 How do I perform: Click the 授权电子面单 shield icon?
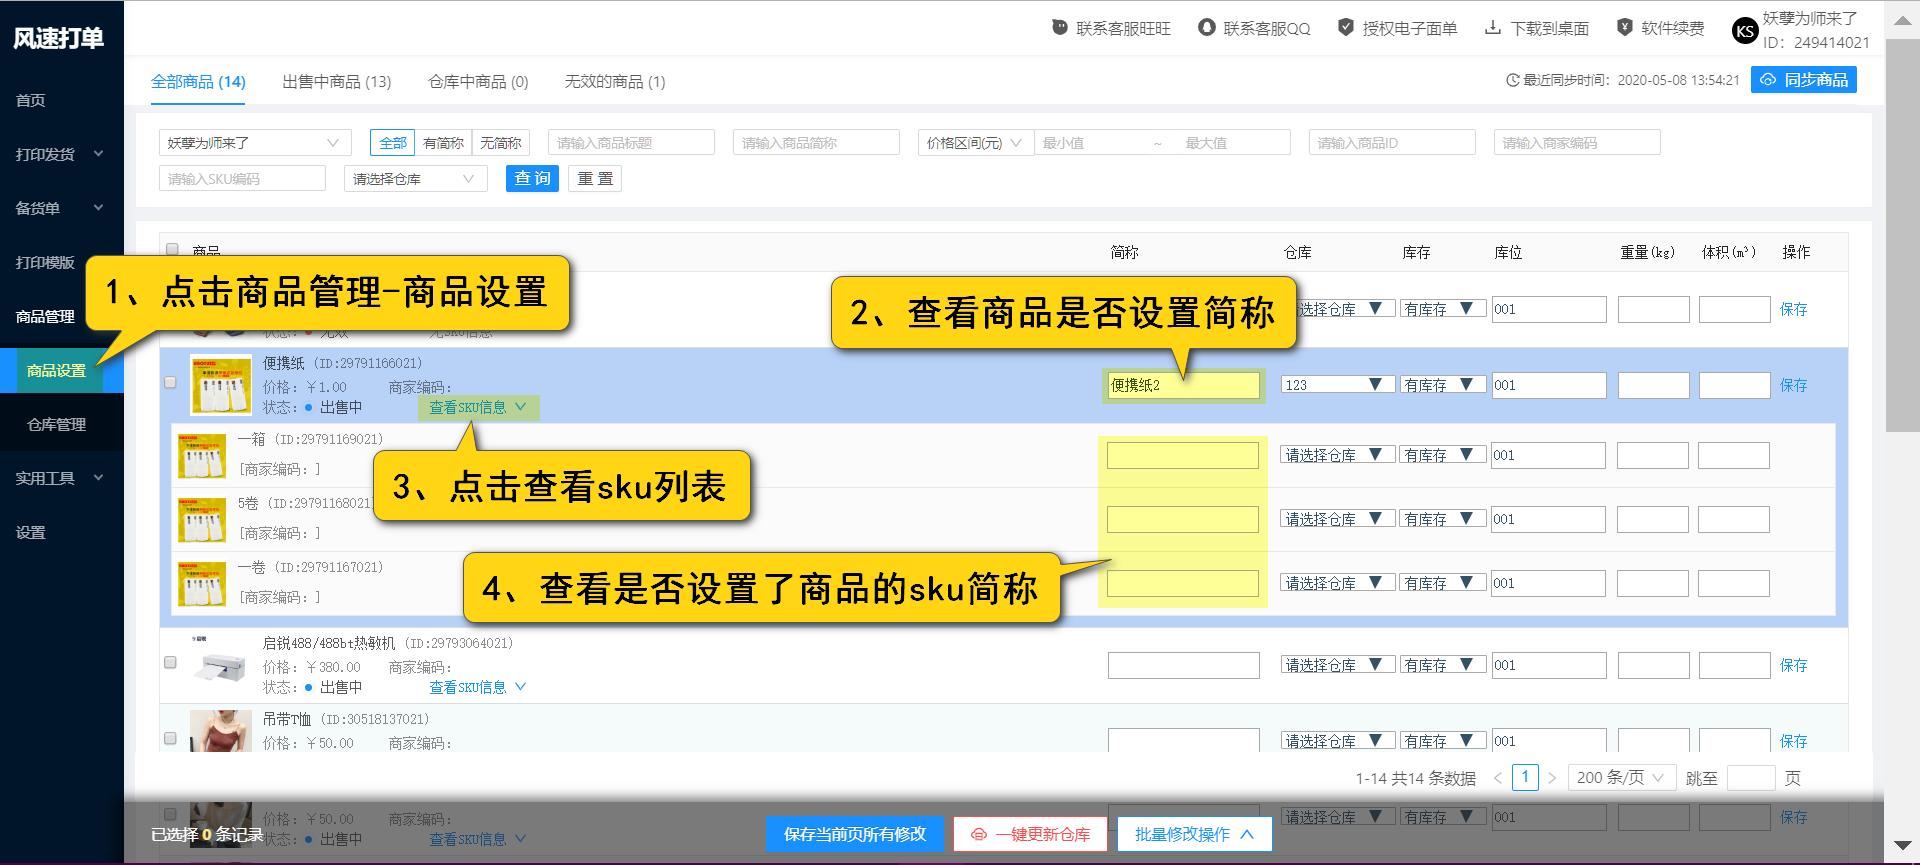tap(1346, 28)
